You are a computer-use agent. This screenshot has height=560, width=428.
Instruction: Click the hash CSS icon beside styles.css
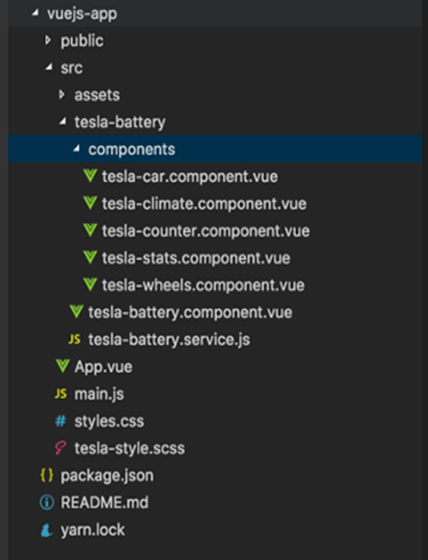click(x=61, y=421)
